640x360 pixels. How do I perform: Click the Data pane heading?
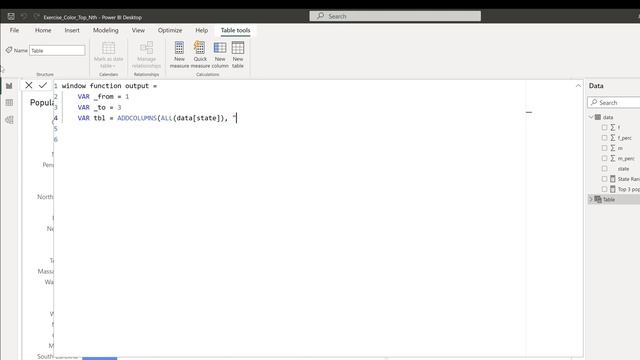[x=596, y=86]
